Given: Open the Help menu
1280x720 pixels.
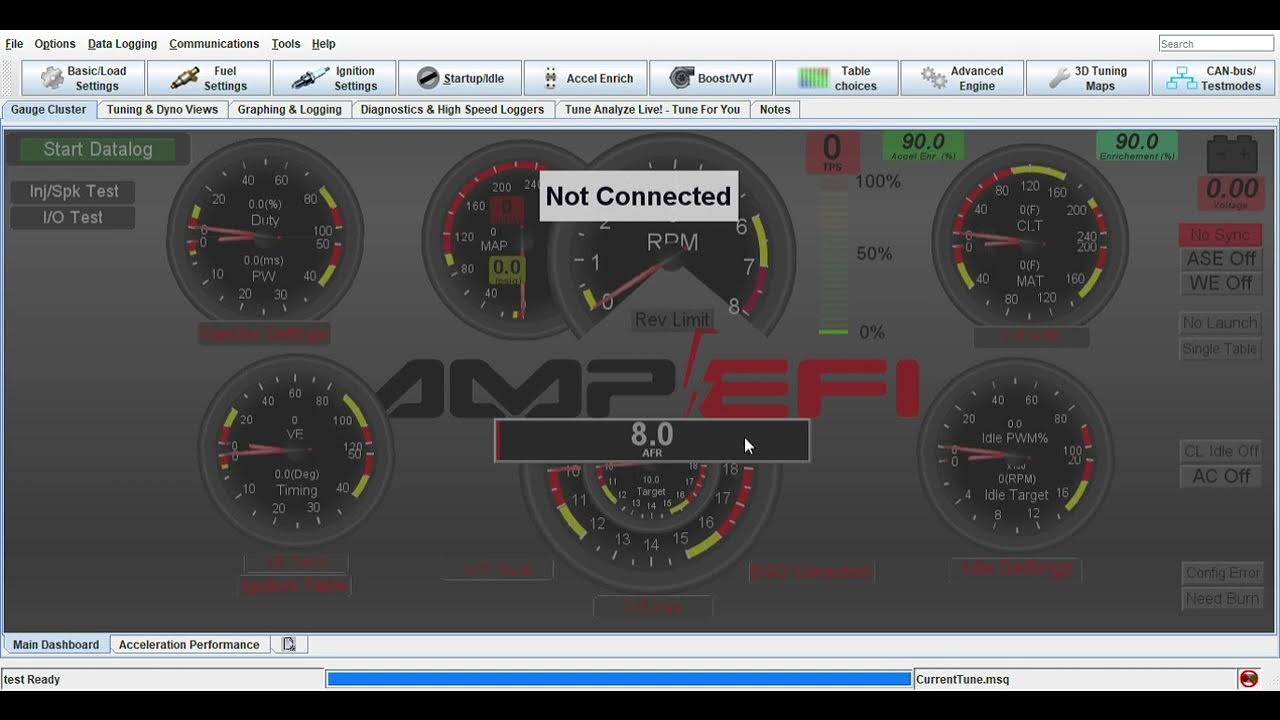Looking at the screenshot, I should 323,44.
